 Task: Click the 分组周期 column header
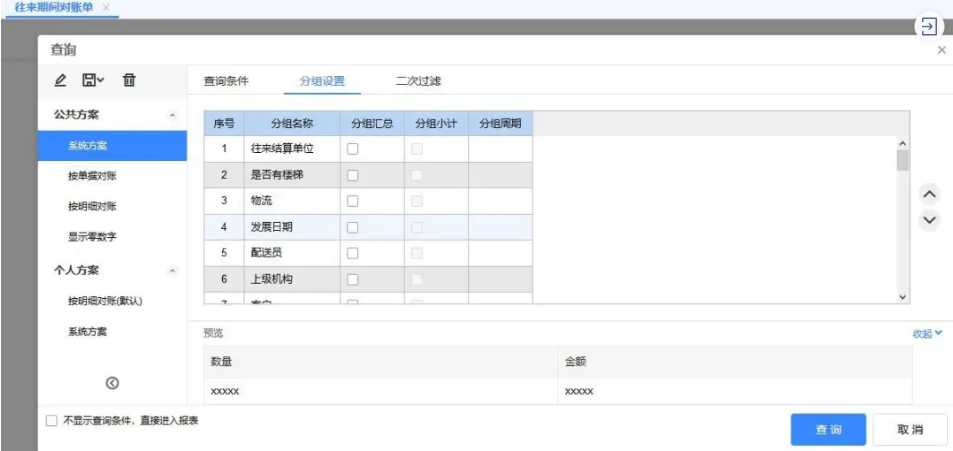(501, 123)
